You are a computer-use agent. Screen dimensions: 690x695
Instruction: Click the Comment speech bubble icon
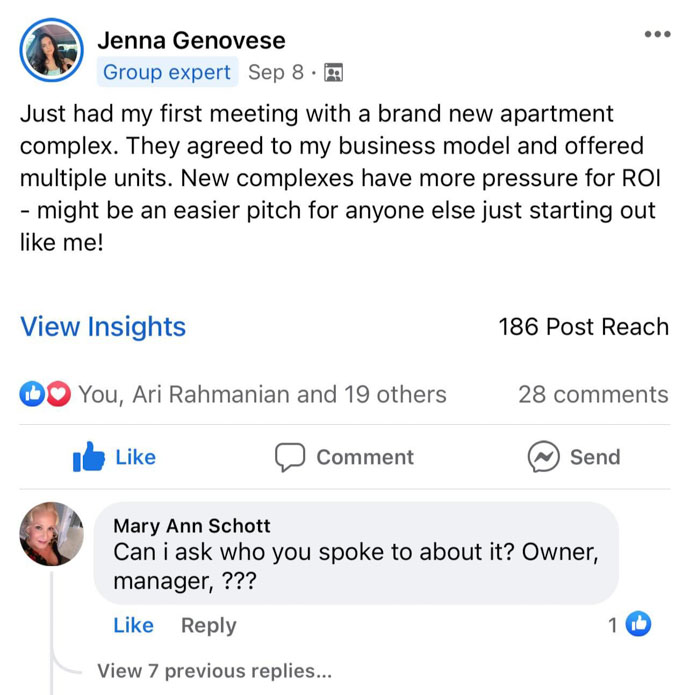click(290, 457)
